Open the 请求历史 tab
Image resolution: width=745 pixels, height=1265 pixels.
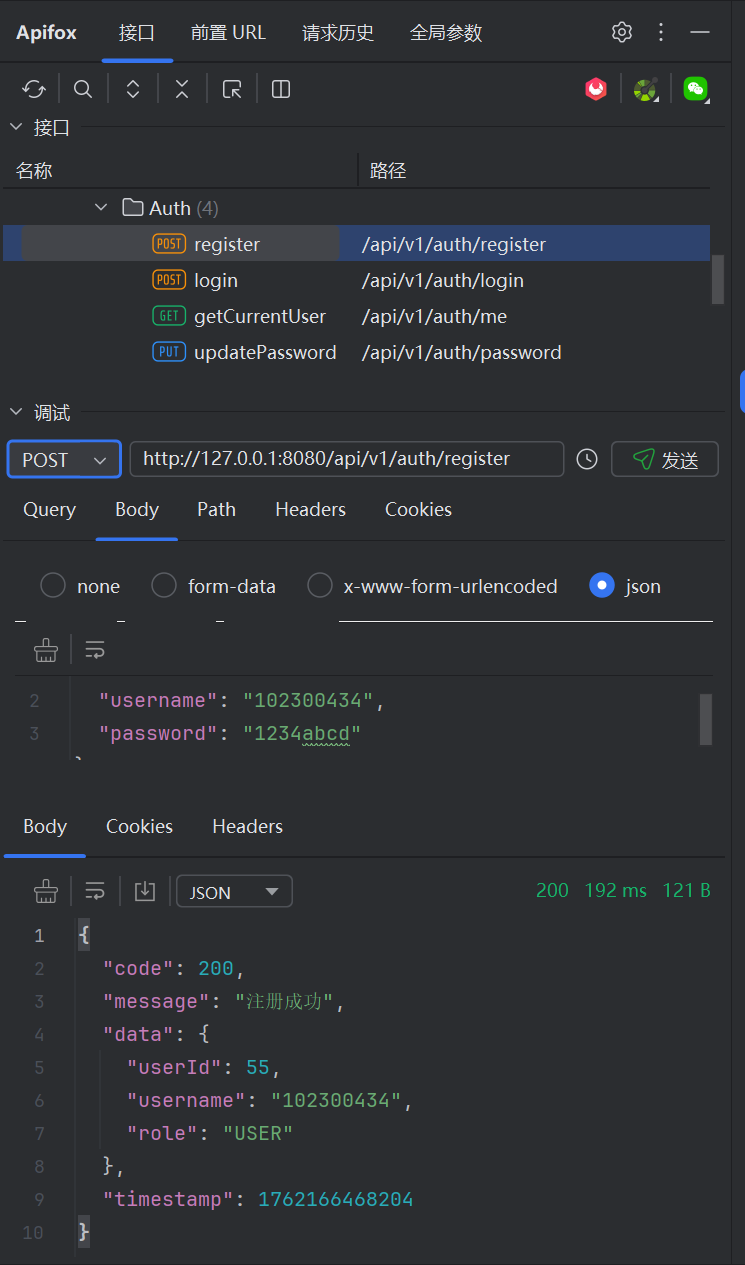pos(338,33)
